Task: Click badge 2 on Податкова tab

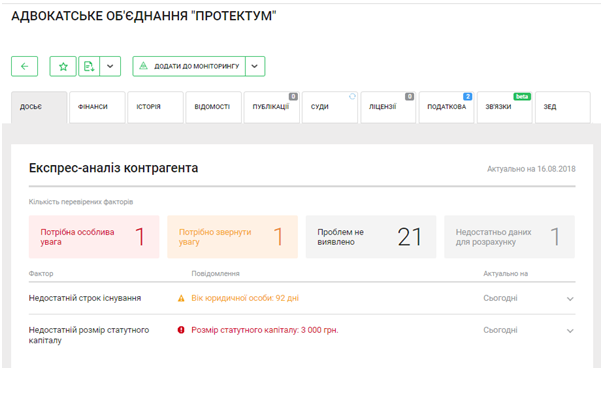Action: [x=468, y=96]
